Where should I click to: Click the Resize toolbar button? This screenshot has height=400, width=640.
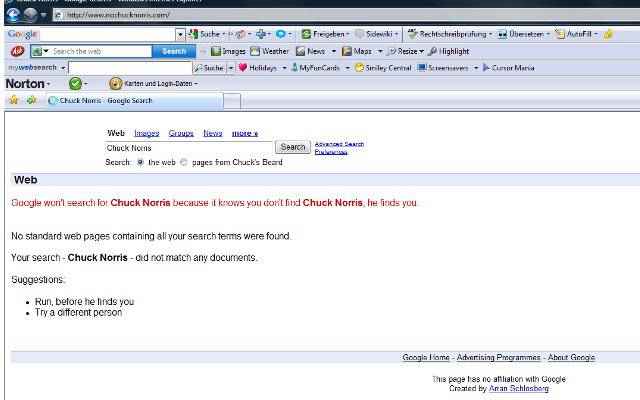[x=405, y=51]
